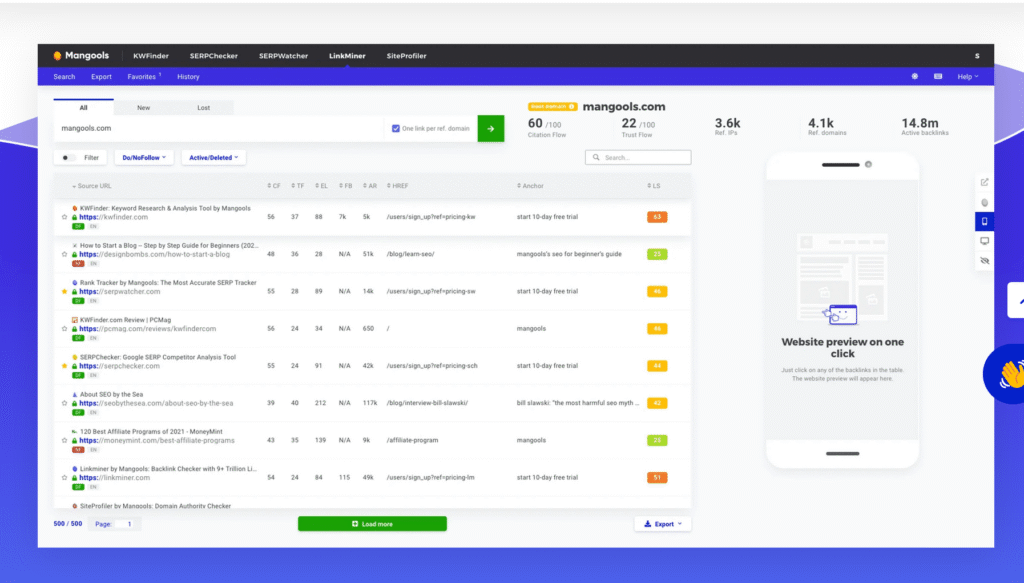Viewport: 1024px width, 583px height.
Task: Click the root domain info badge
Action: pos(552,106)
